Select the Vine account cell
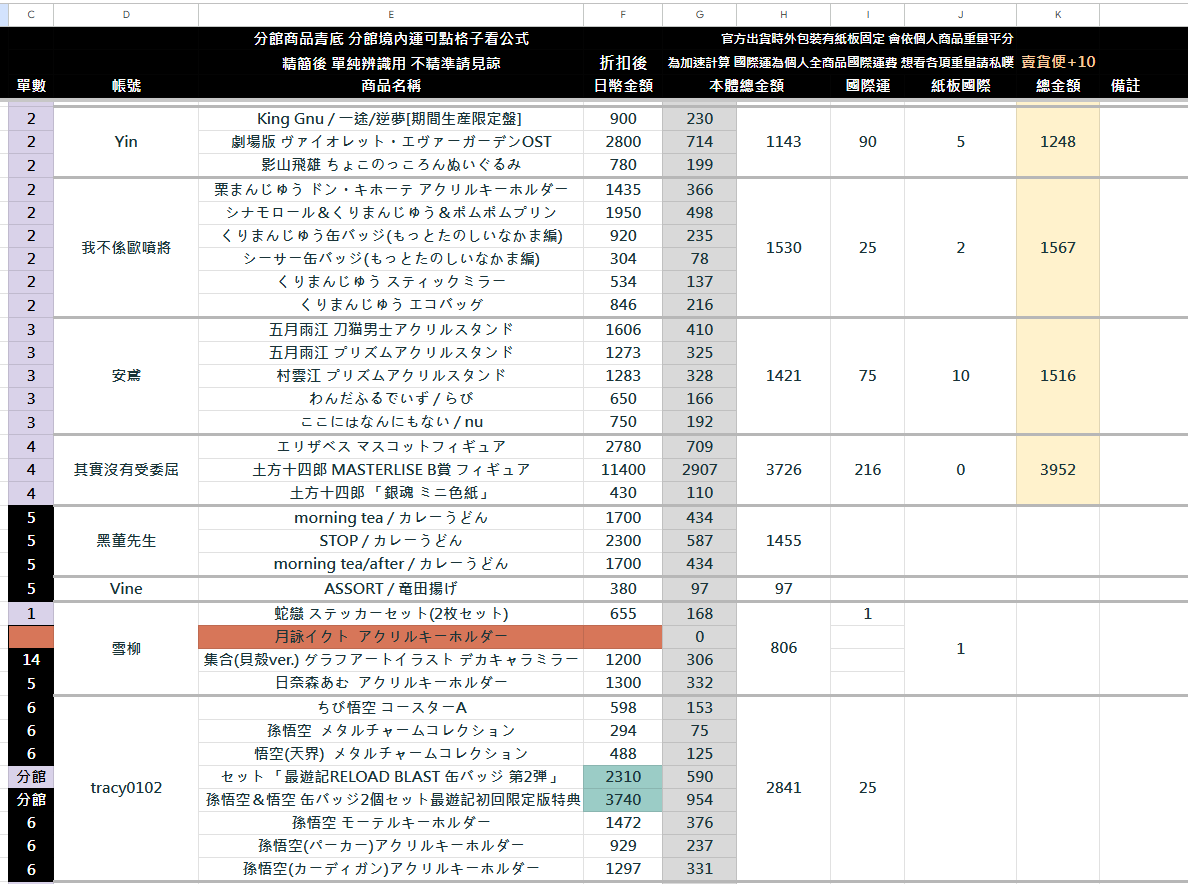This screenshot has height=884, width=1188. click(x=126, y=589)
